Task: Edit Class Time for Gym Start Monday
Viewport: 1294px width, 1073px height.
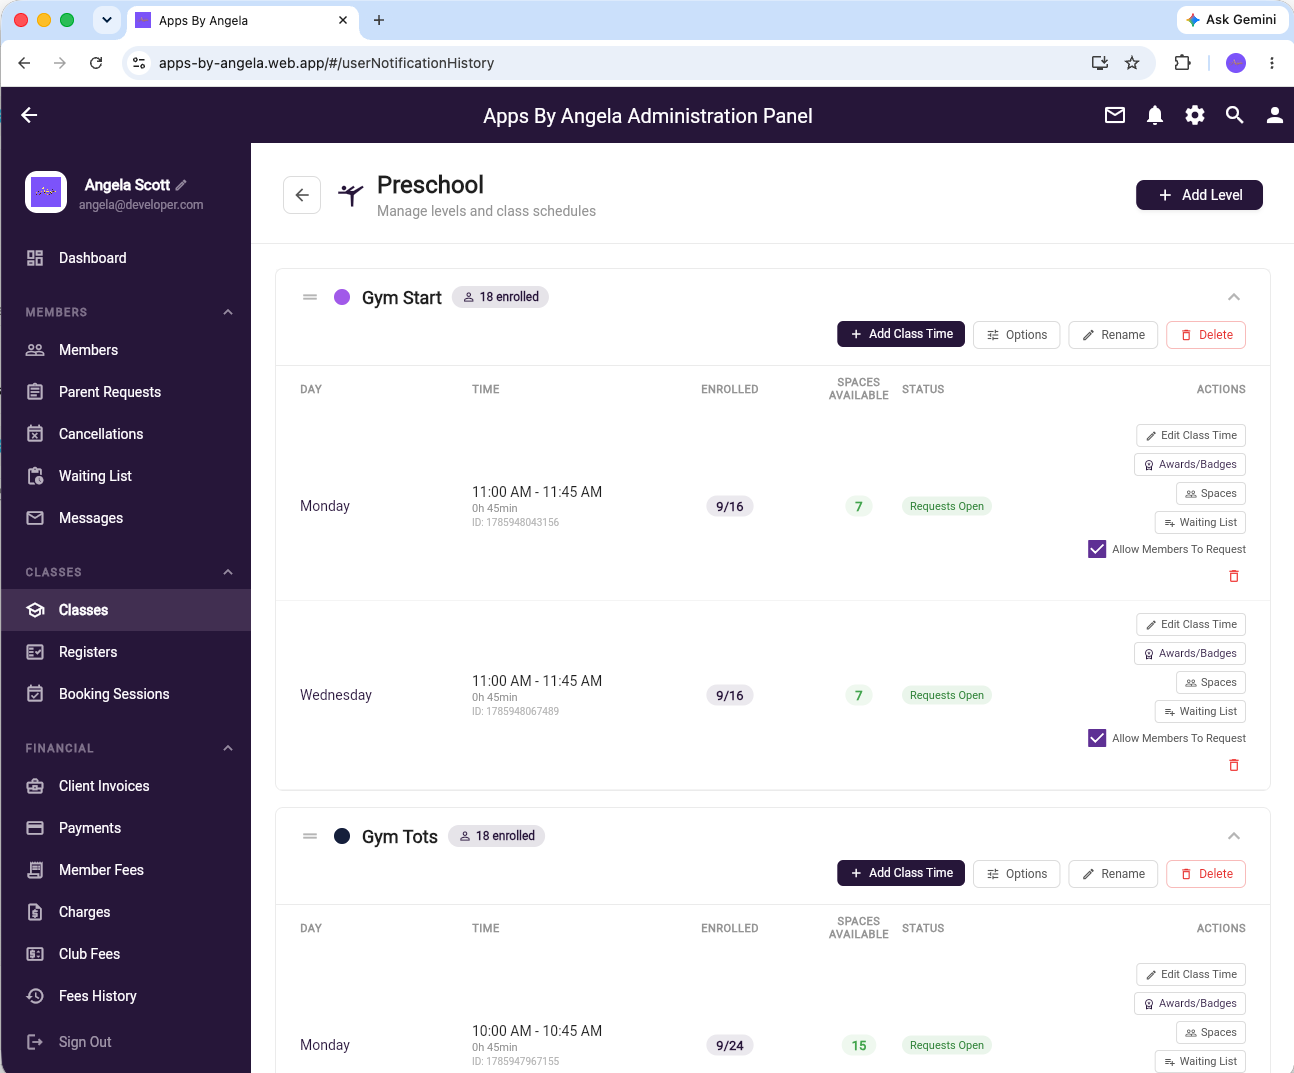Action: tap(1191, 435)
